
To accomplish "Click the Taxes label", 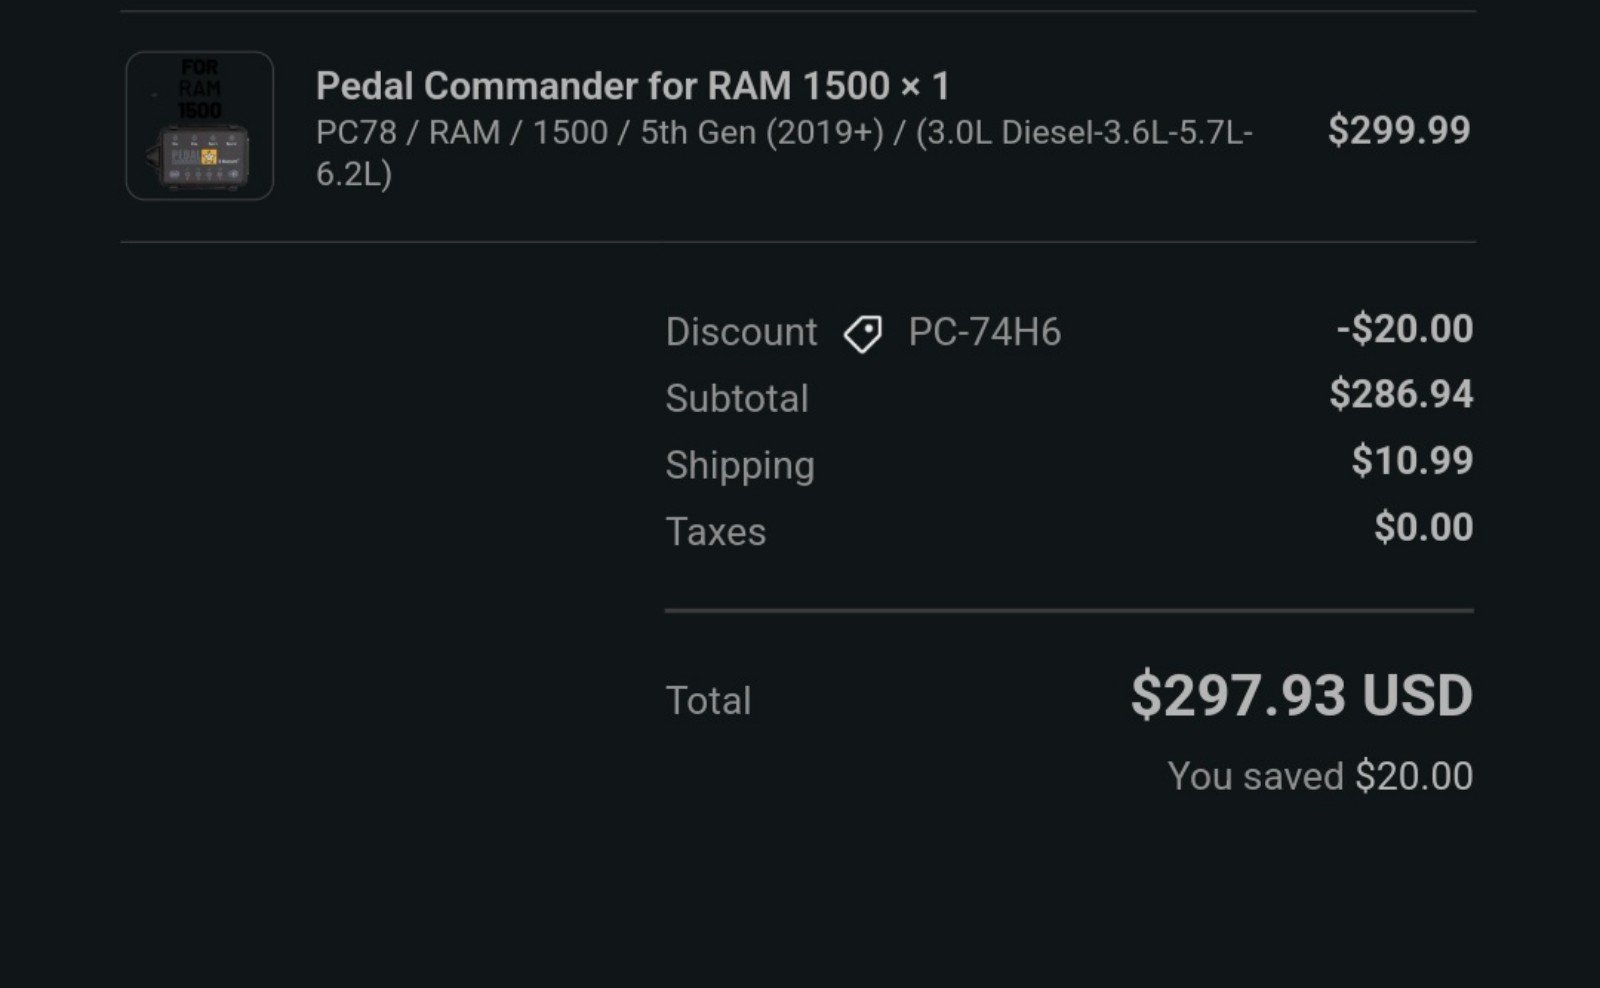I will click(716, 532).
